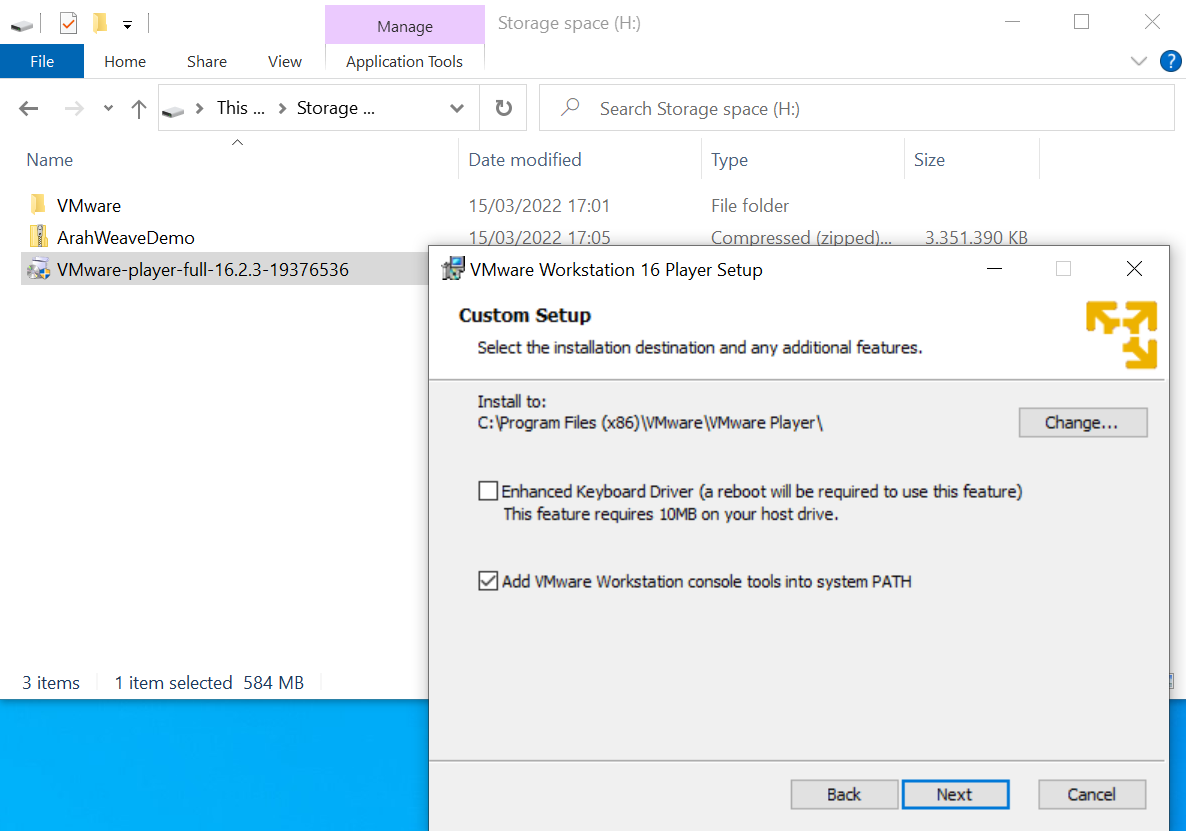Viewport: 1186px width, 831px height.
Task: Click '1 item selected 584 MB' status text
Action: point(209,683)
